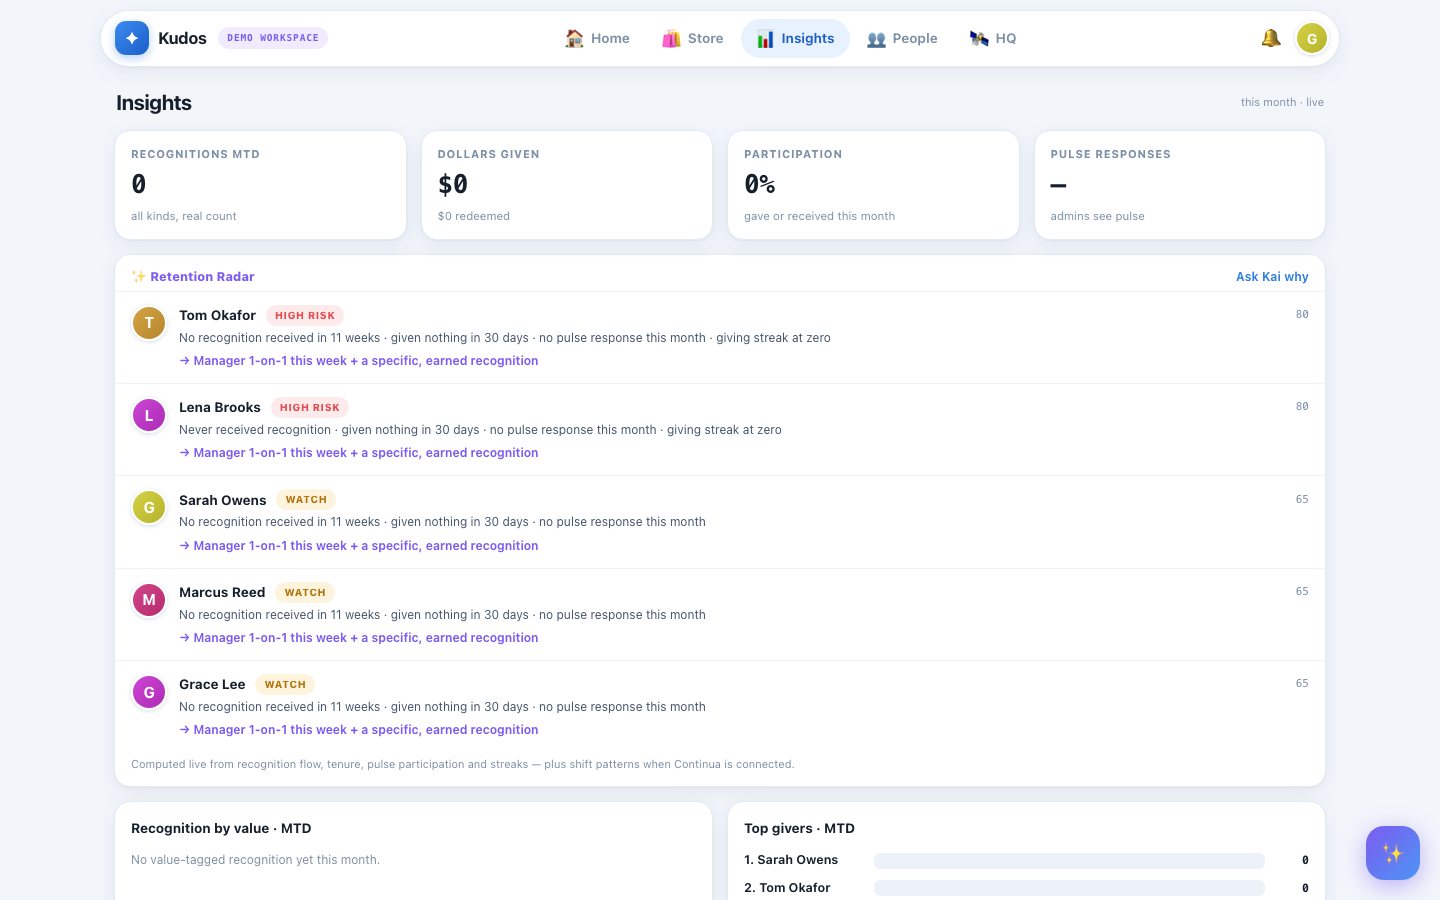Click the Kudos logo icon
Image resolution: width=1440 pixels, height=900 pixels.
(132, 38)
